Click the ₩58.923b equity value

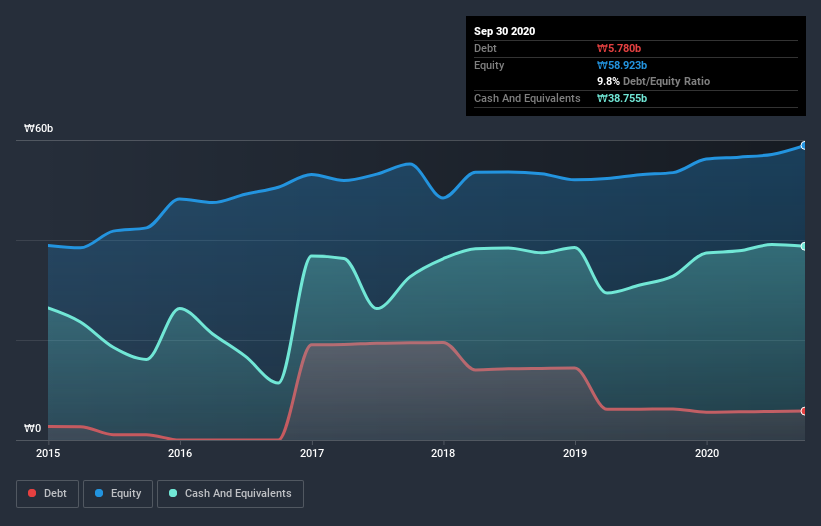pyautogui.click(x=622, y=65)
